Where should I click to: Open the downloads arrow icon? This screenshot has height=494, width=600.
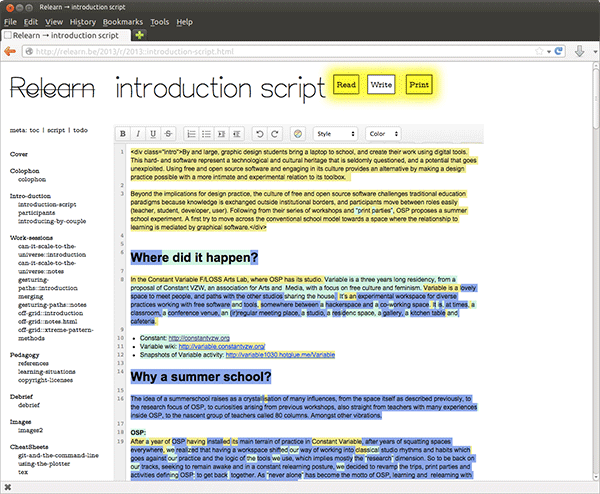580,51
